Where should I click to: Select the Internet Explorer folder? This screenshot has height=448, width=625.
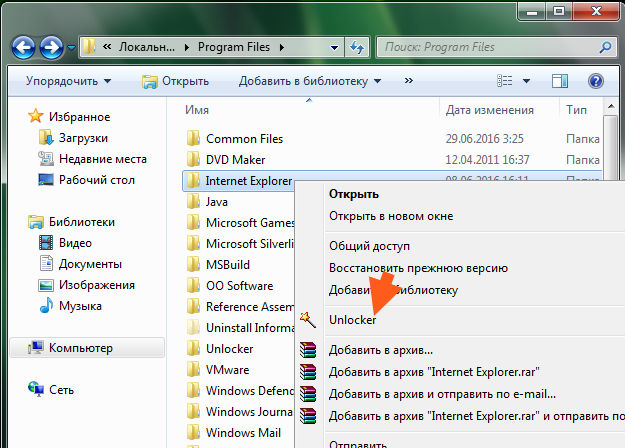point(249,181)
